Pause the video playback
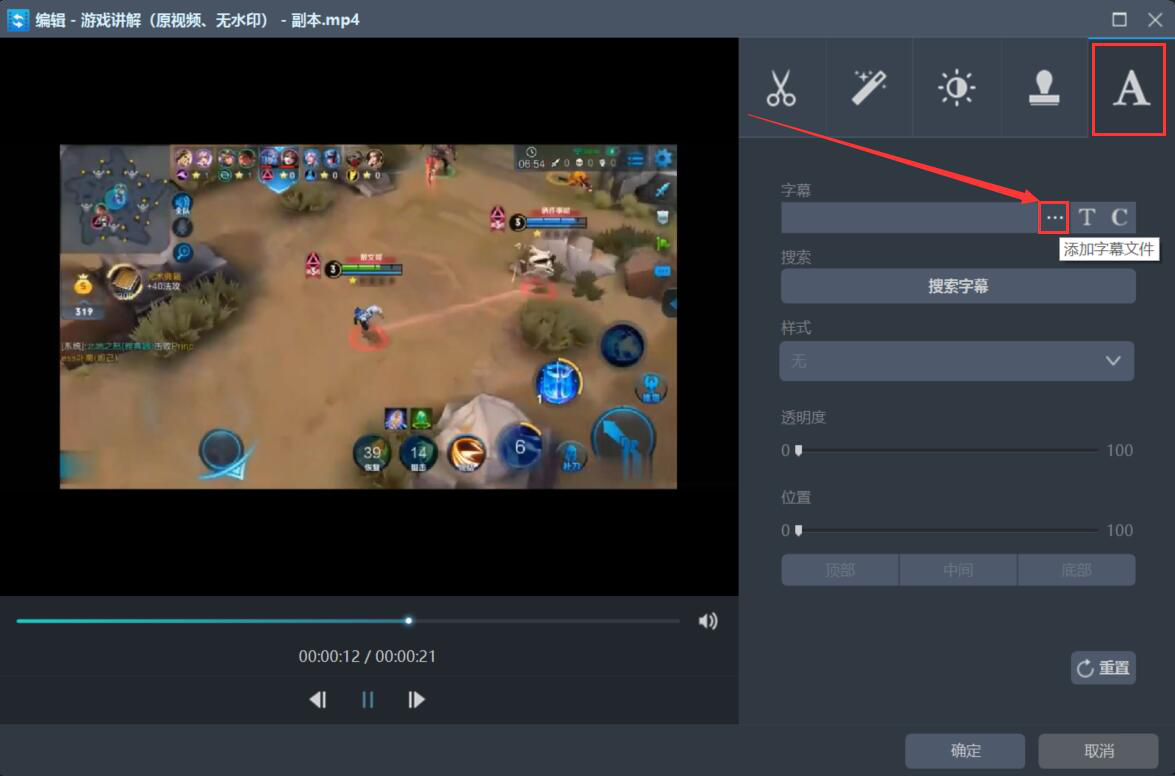The image size is (1175, 776). 367,700
